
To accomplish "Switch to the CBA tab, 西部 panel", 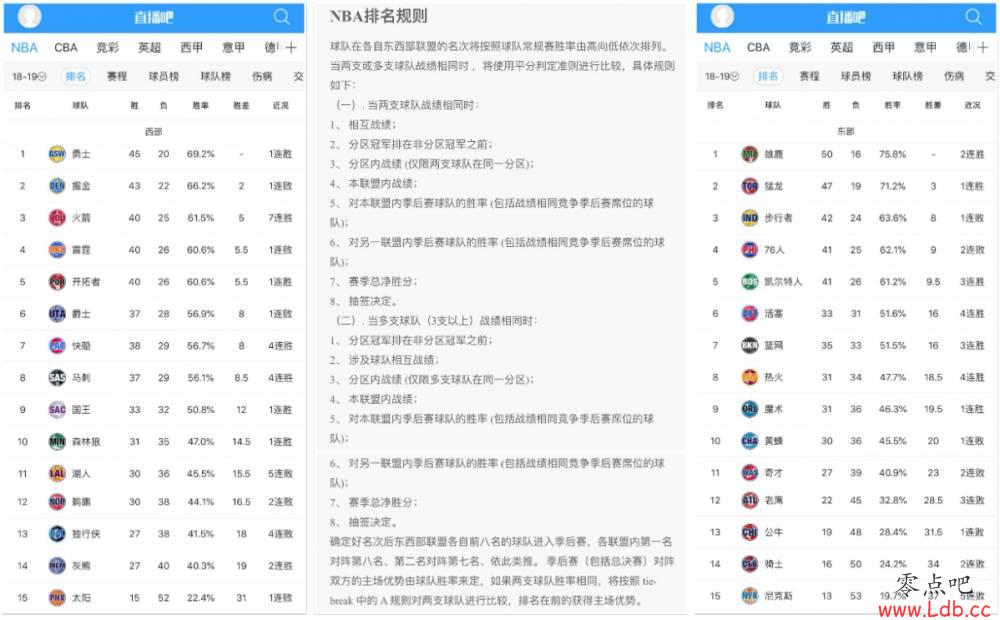I will 66,47.
